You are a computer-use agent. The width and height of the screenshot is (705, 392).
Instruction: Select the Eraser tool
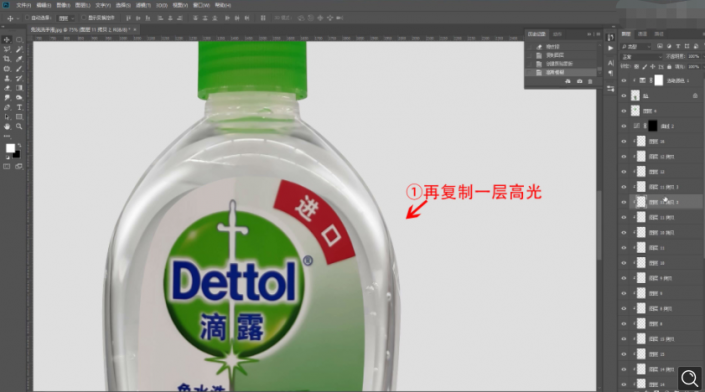[7, 88]
